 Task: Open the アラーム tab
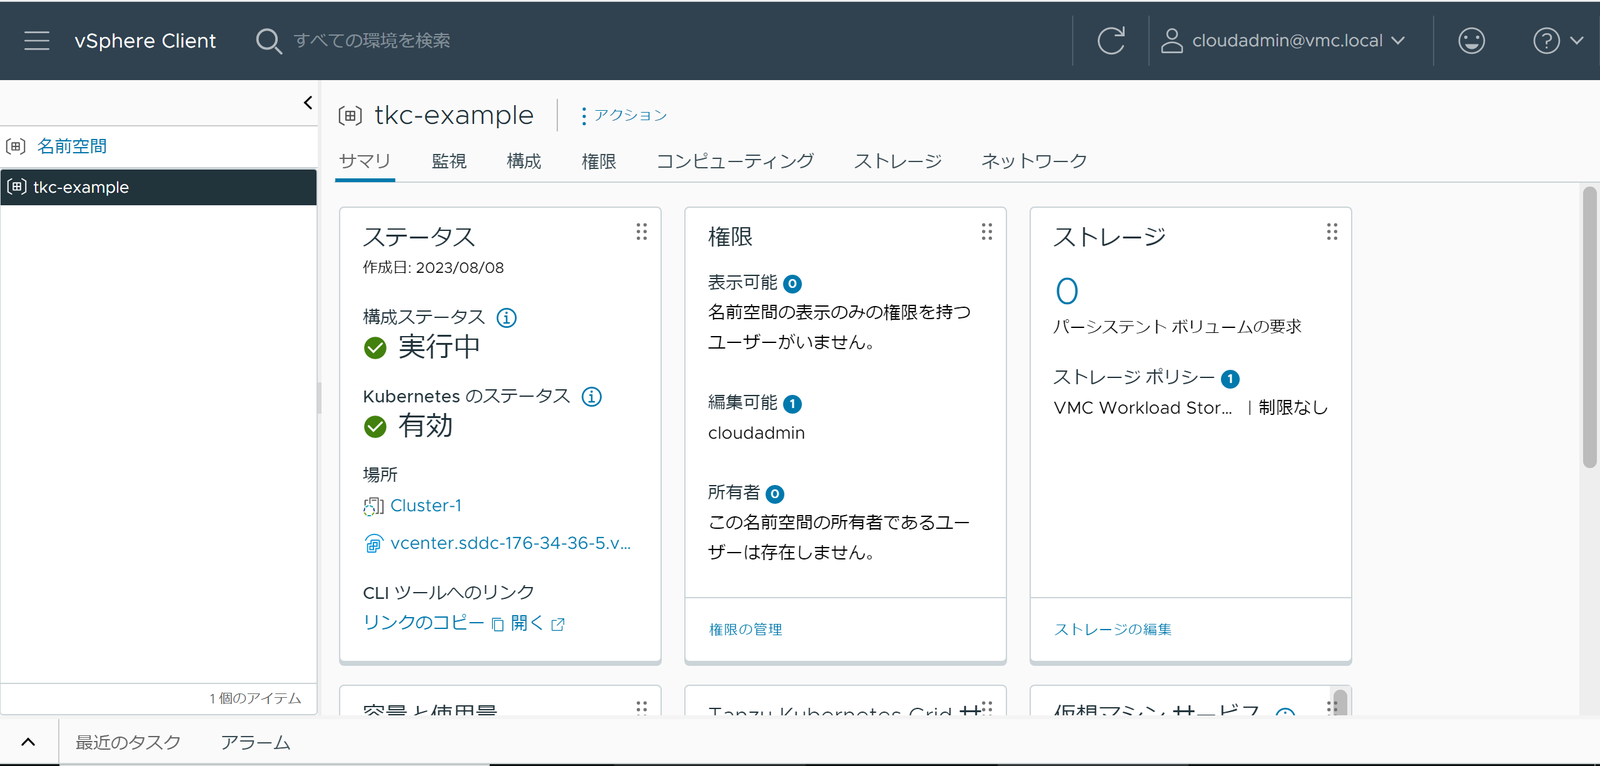point(255,742)
